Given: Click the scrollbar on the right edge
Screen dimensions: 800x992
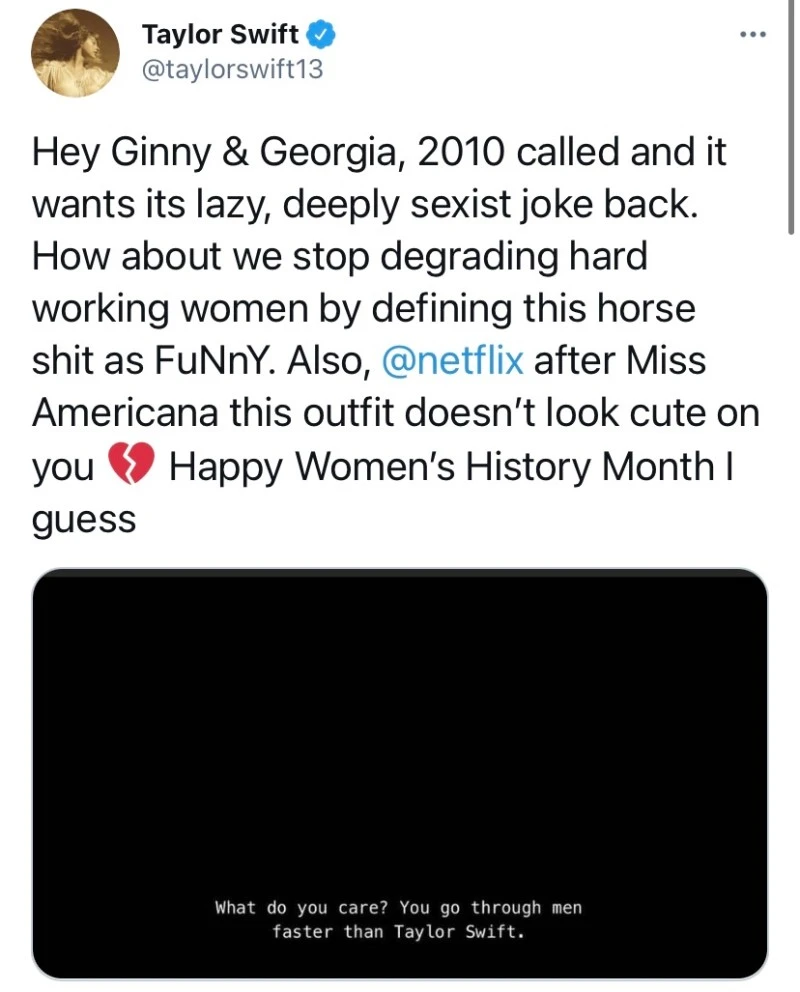Looking at the screenshot, I should tap(794, 120).
